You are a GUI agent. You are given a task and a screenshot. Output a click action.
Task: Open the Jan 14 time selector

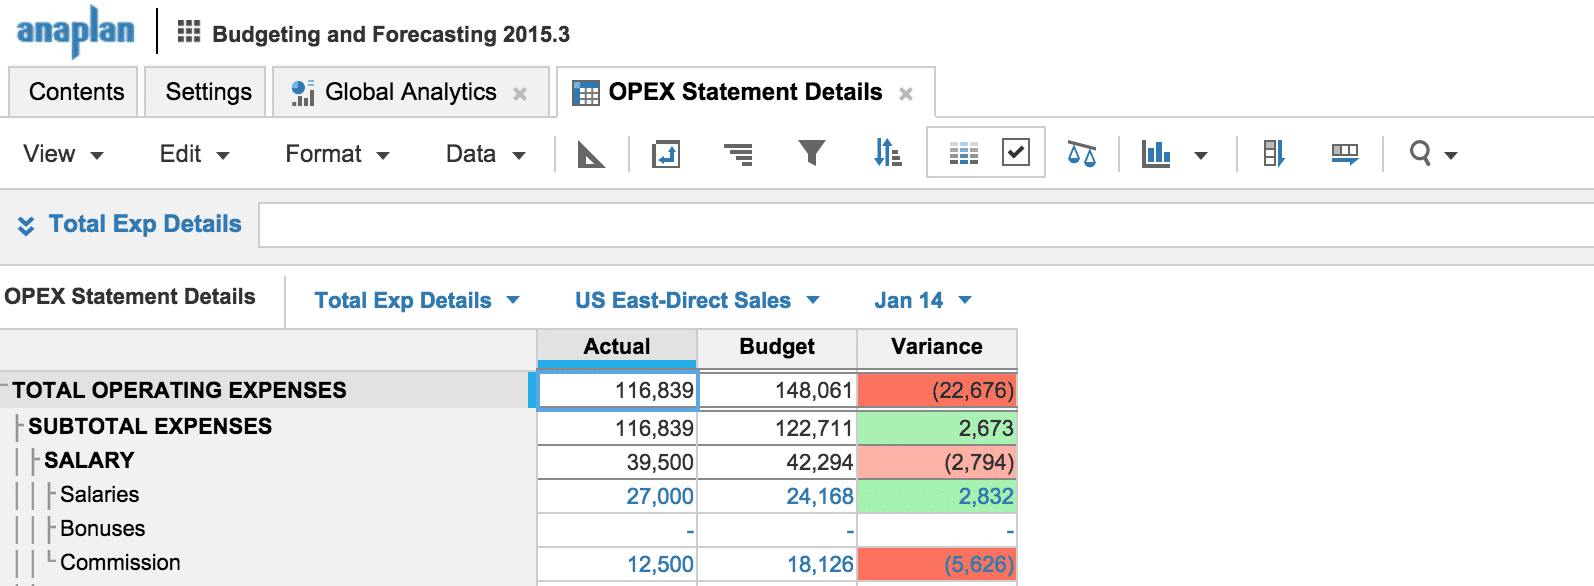click(923, 300)
